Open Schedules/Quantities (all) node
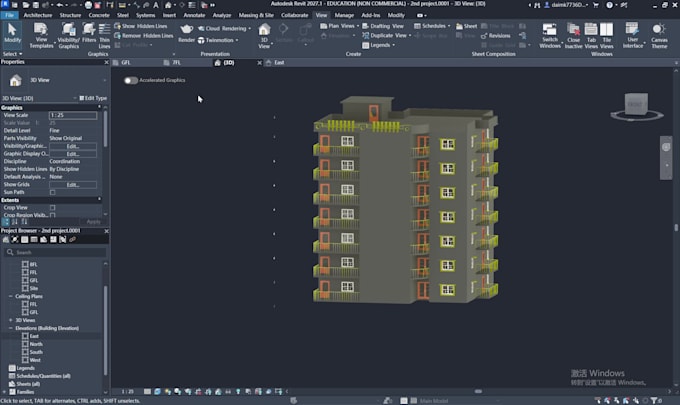Image resolution: width=680 pixels, height=405 pixels. click(43, 376)
